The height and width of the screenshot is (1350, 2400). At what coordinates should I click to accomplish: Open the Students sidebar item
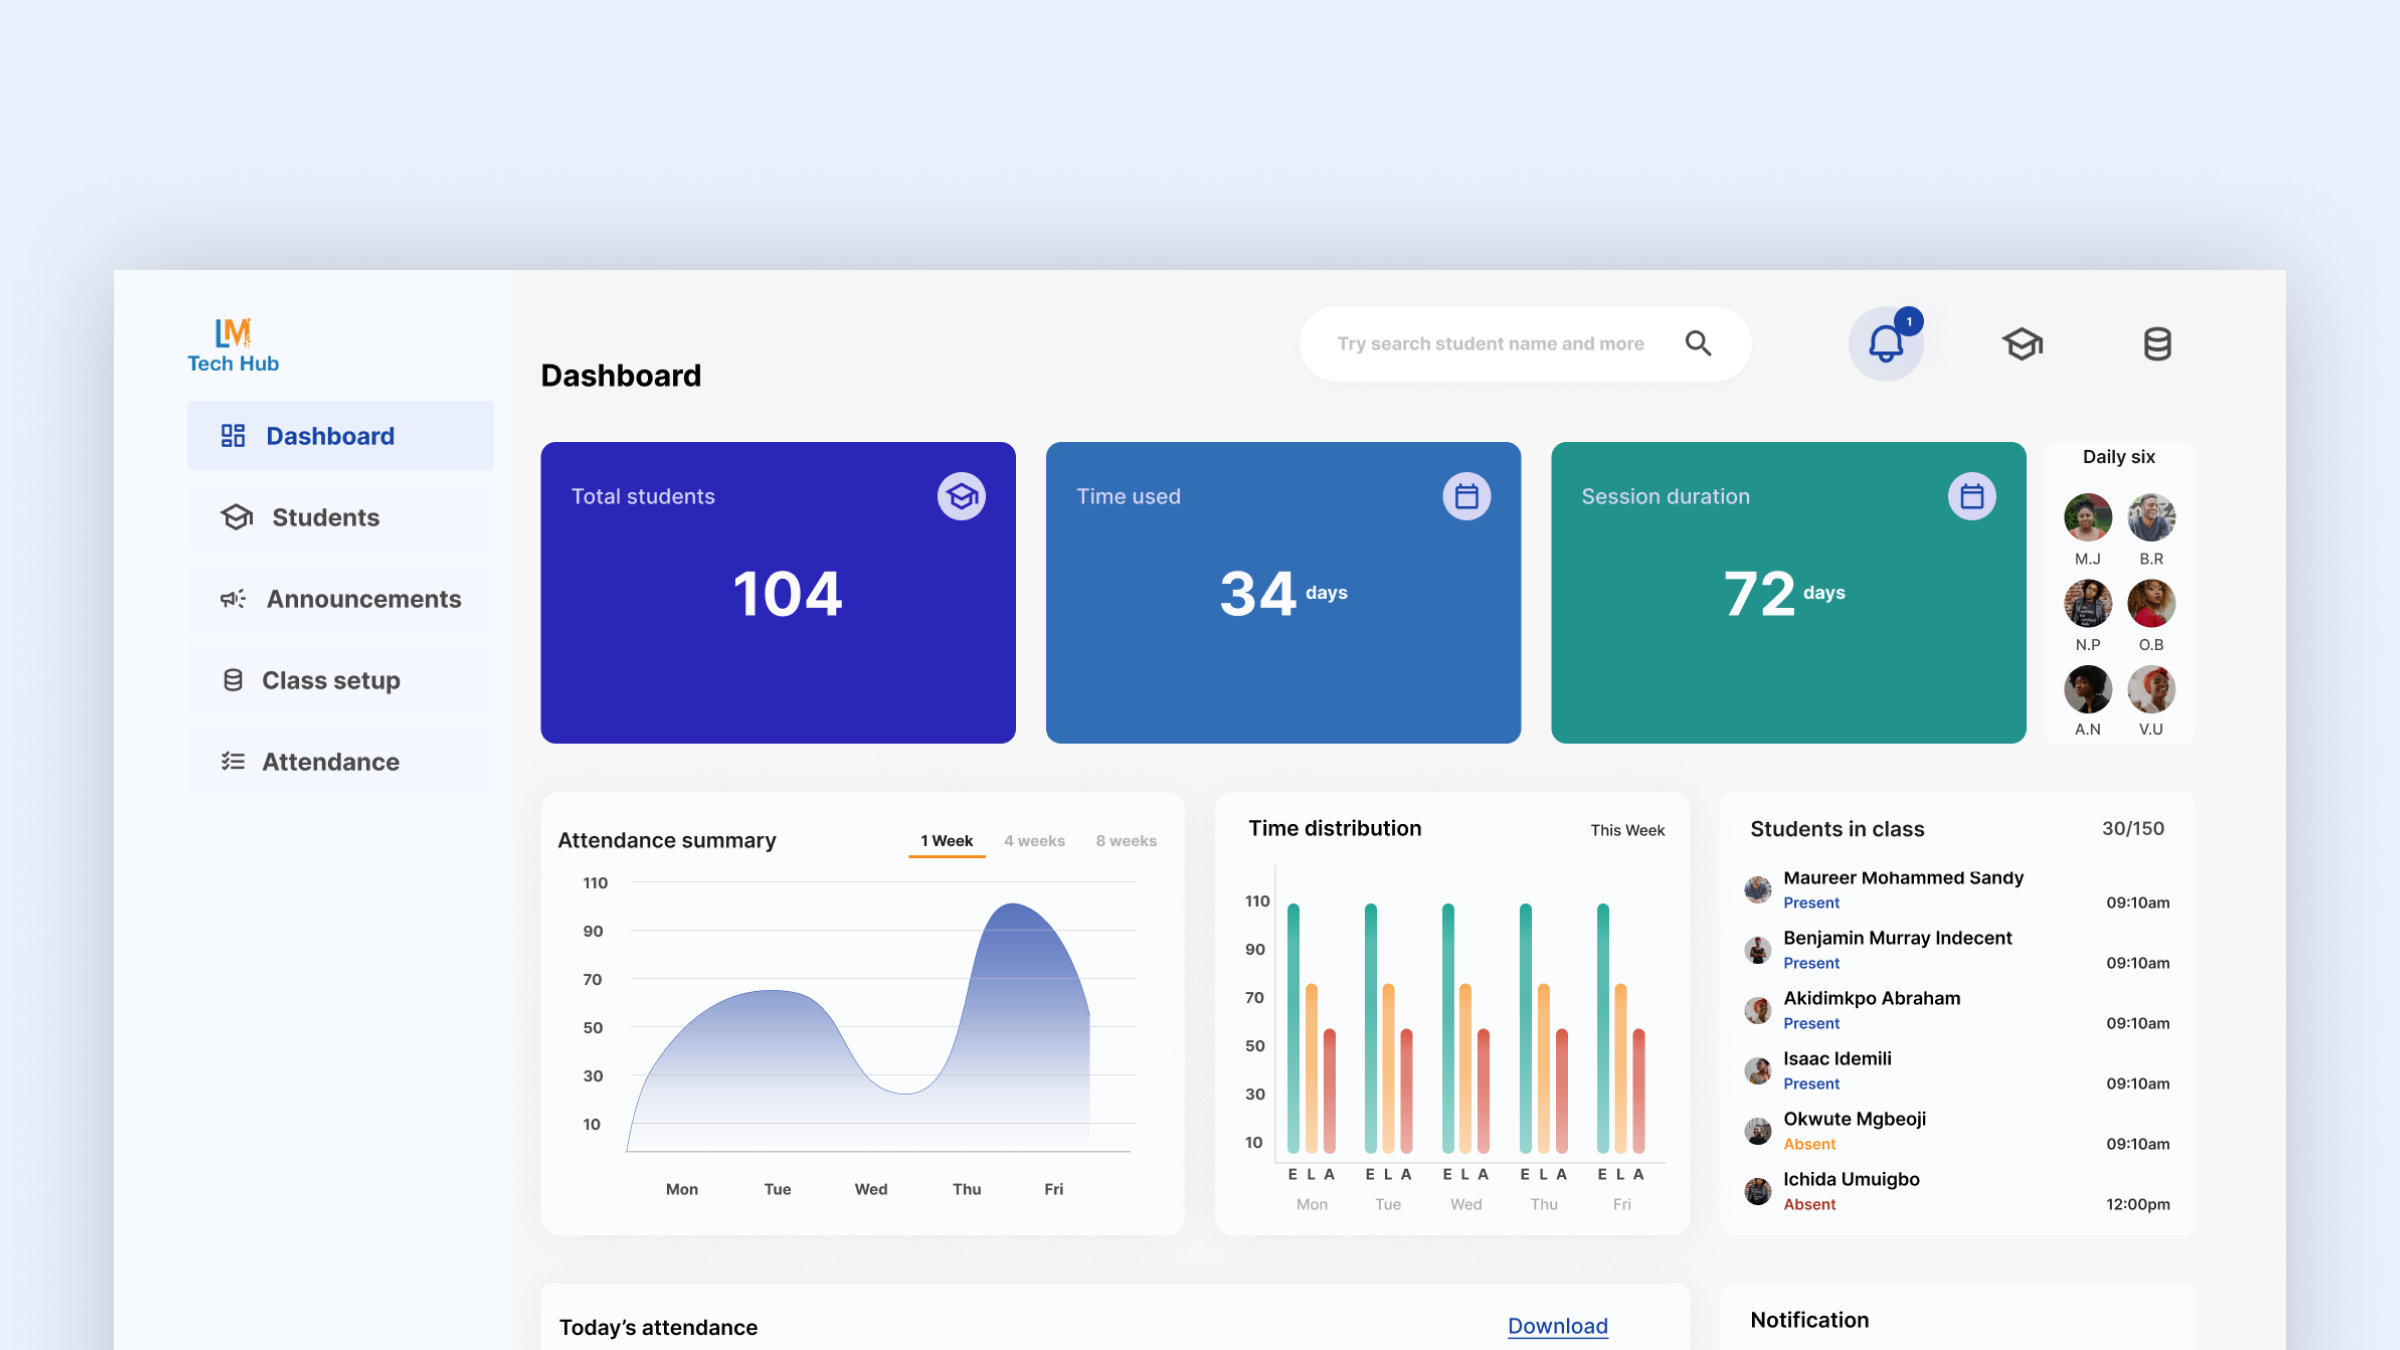point(340,517)
